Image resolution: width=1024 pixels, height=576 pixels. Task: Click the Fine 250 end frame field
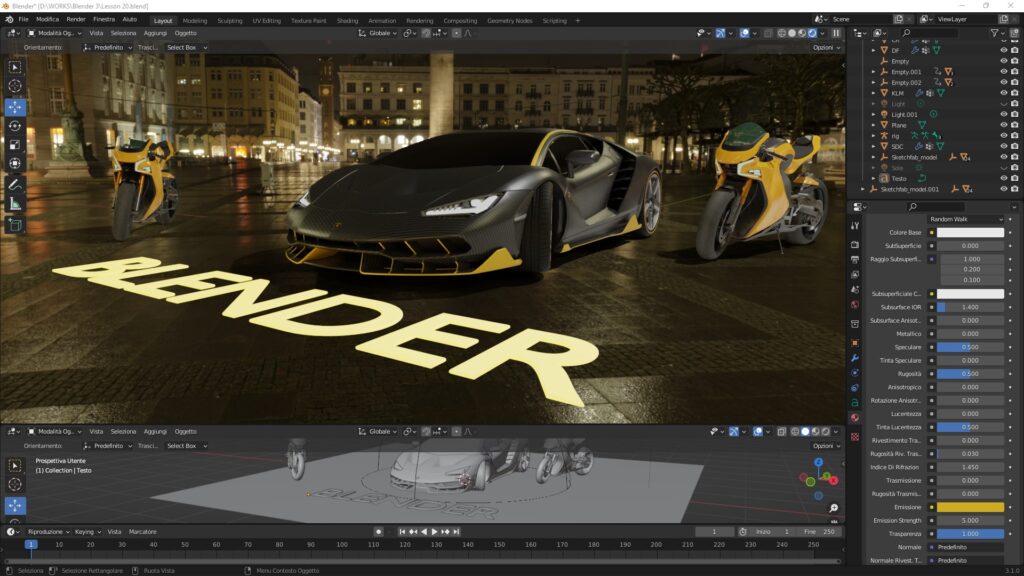[x=819, y=532]
